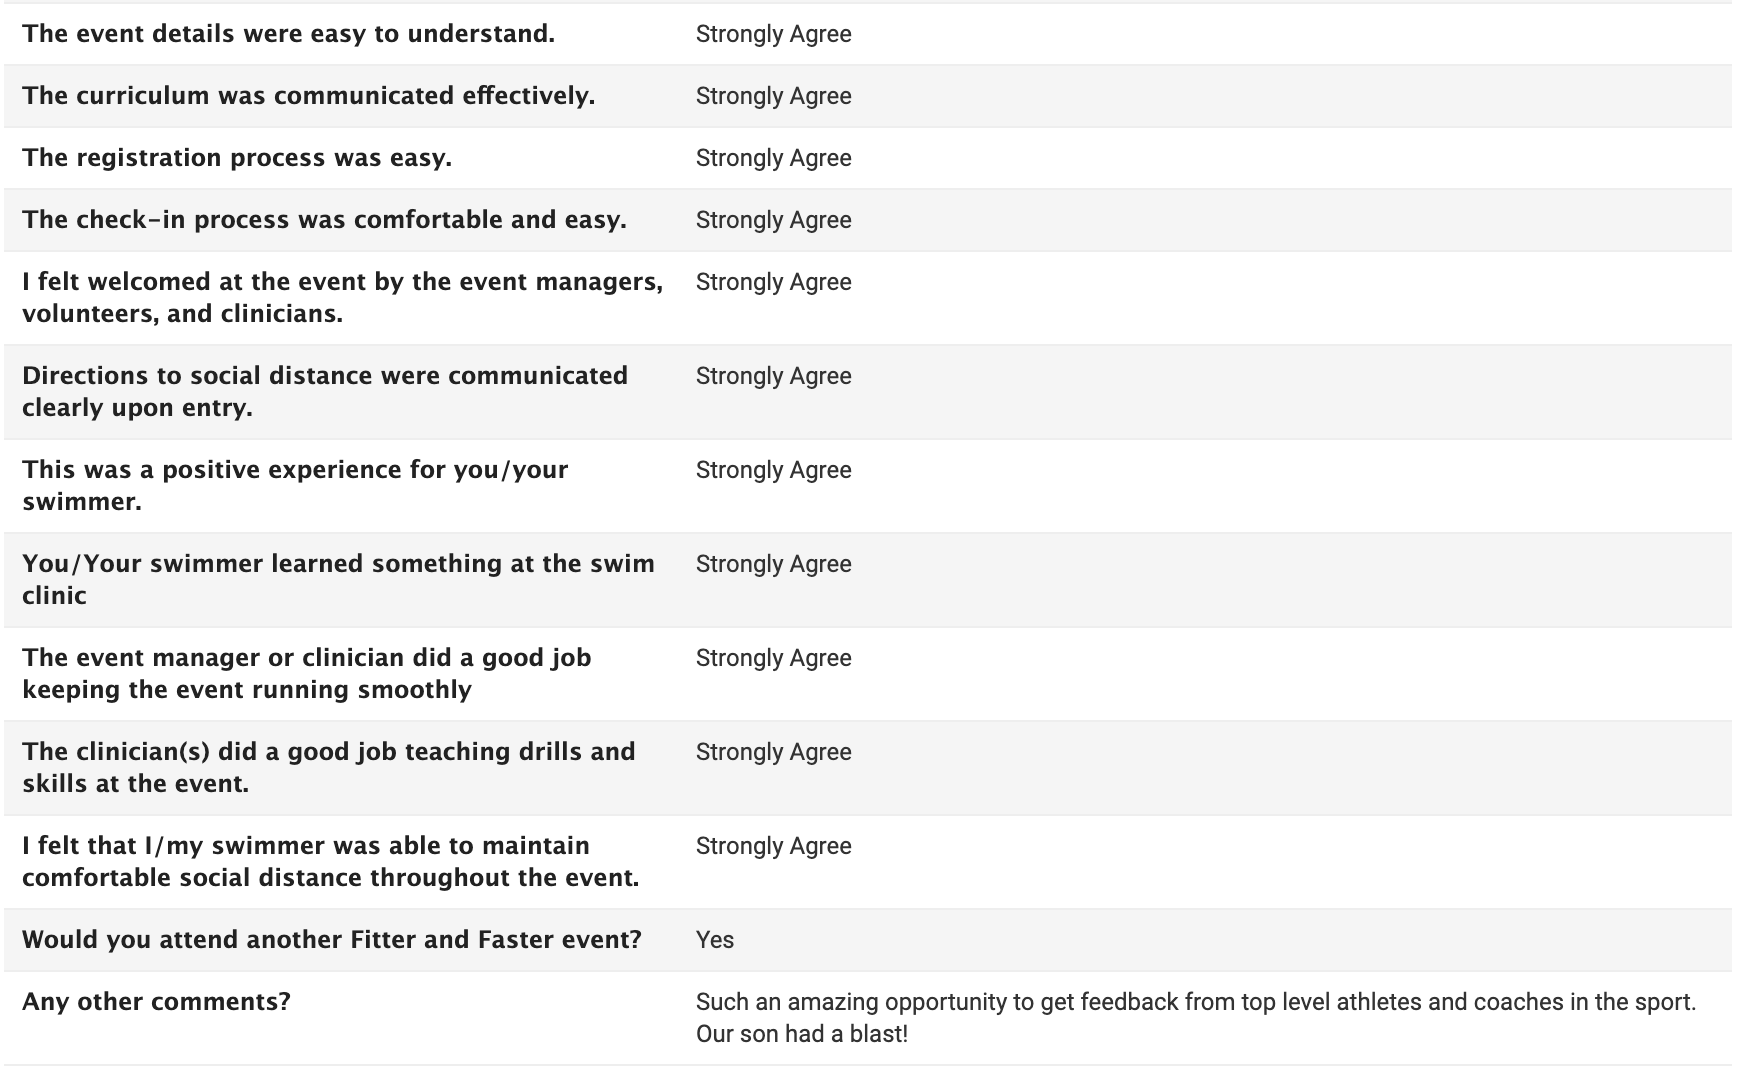The width and height of the screenshot is (1738, 1072).
Task: Select Strongly Agree for positive experience row
Action: click(774, 470)
